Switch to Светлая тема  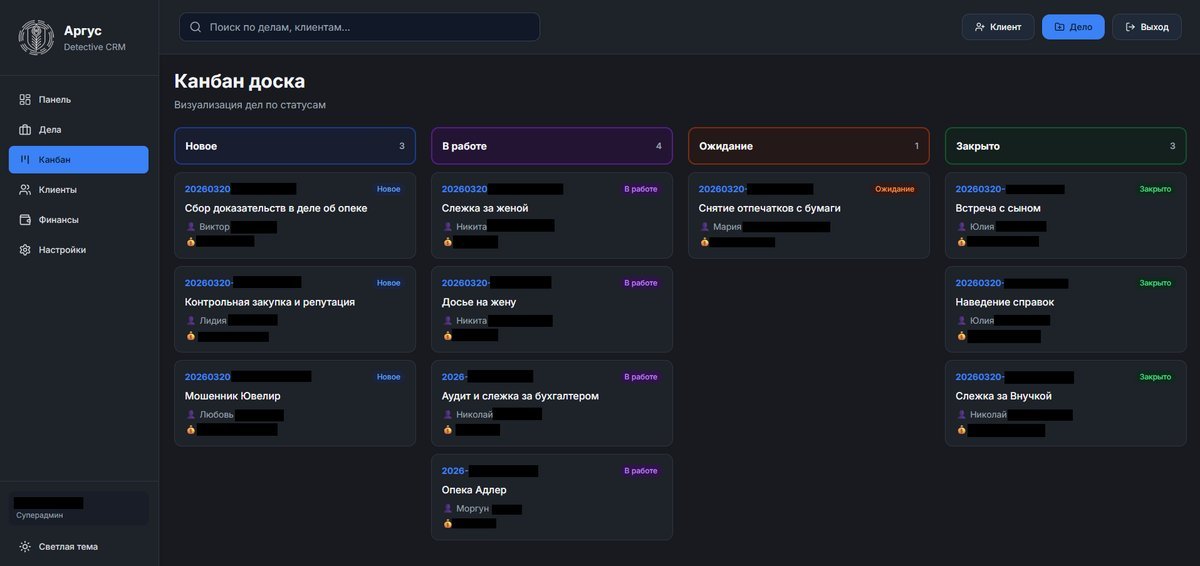coord(68,547)
